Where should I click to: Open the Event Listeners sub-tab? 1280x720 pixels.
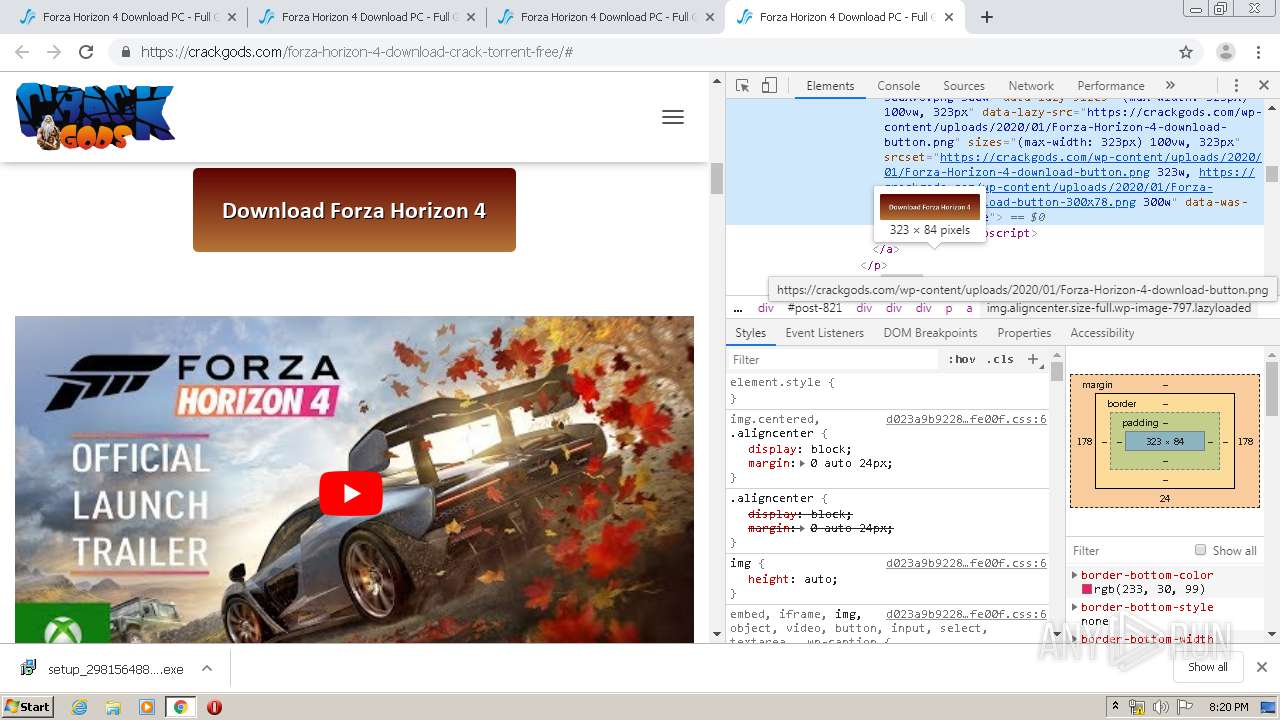coord(824,333)
